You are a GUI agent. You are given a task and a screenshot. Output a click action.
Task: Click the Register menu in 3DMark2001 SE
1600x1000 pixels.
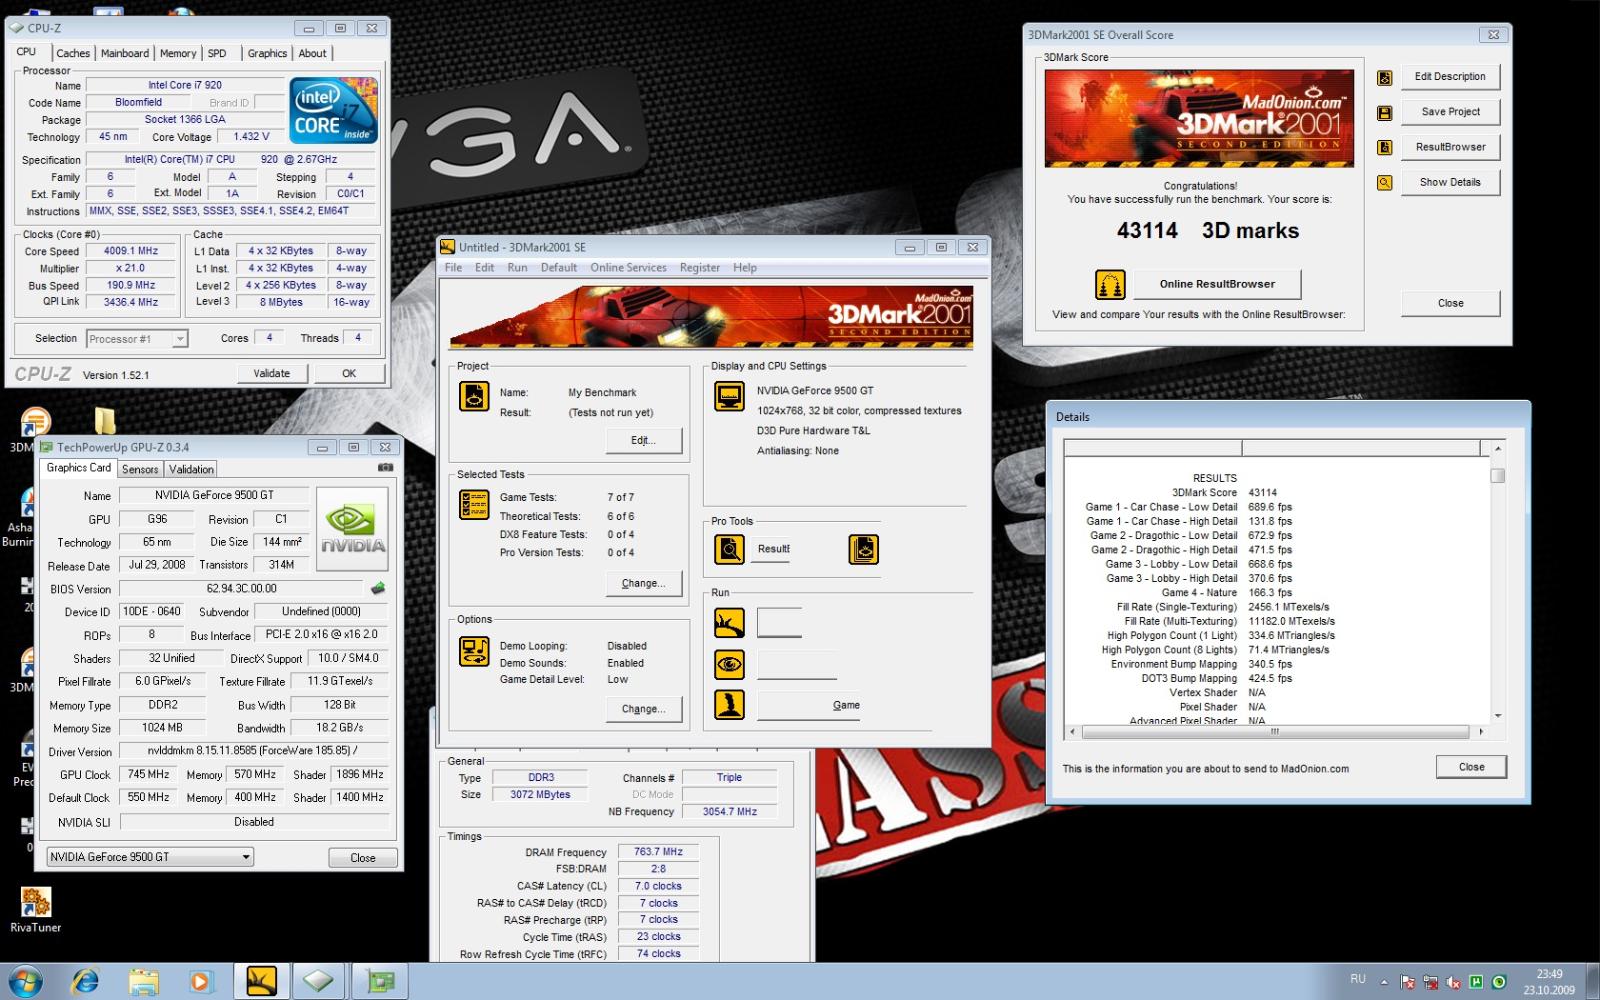click(x=700, y=268)
